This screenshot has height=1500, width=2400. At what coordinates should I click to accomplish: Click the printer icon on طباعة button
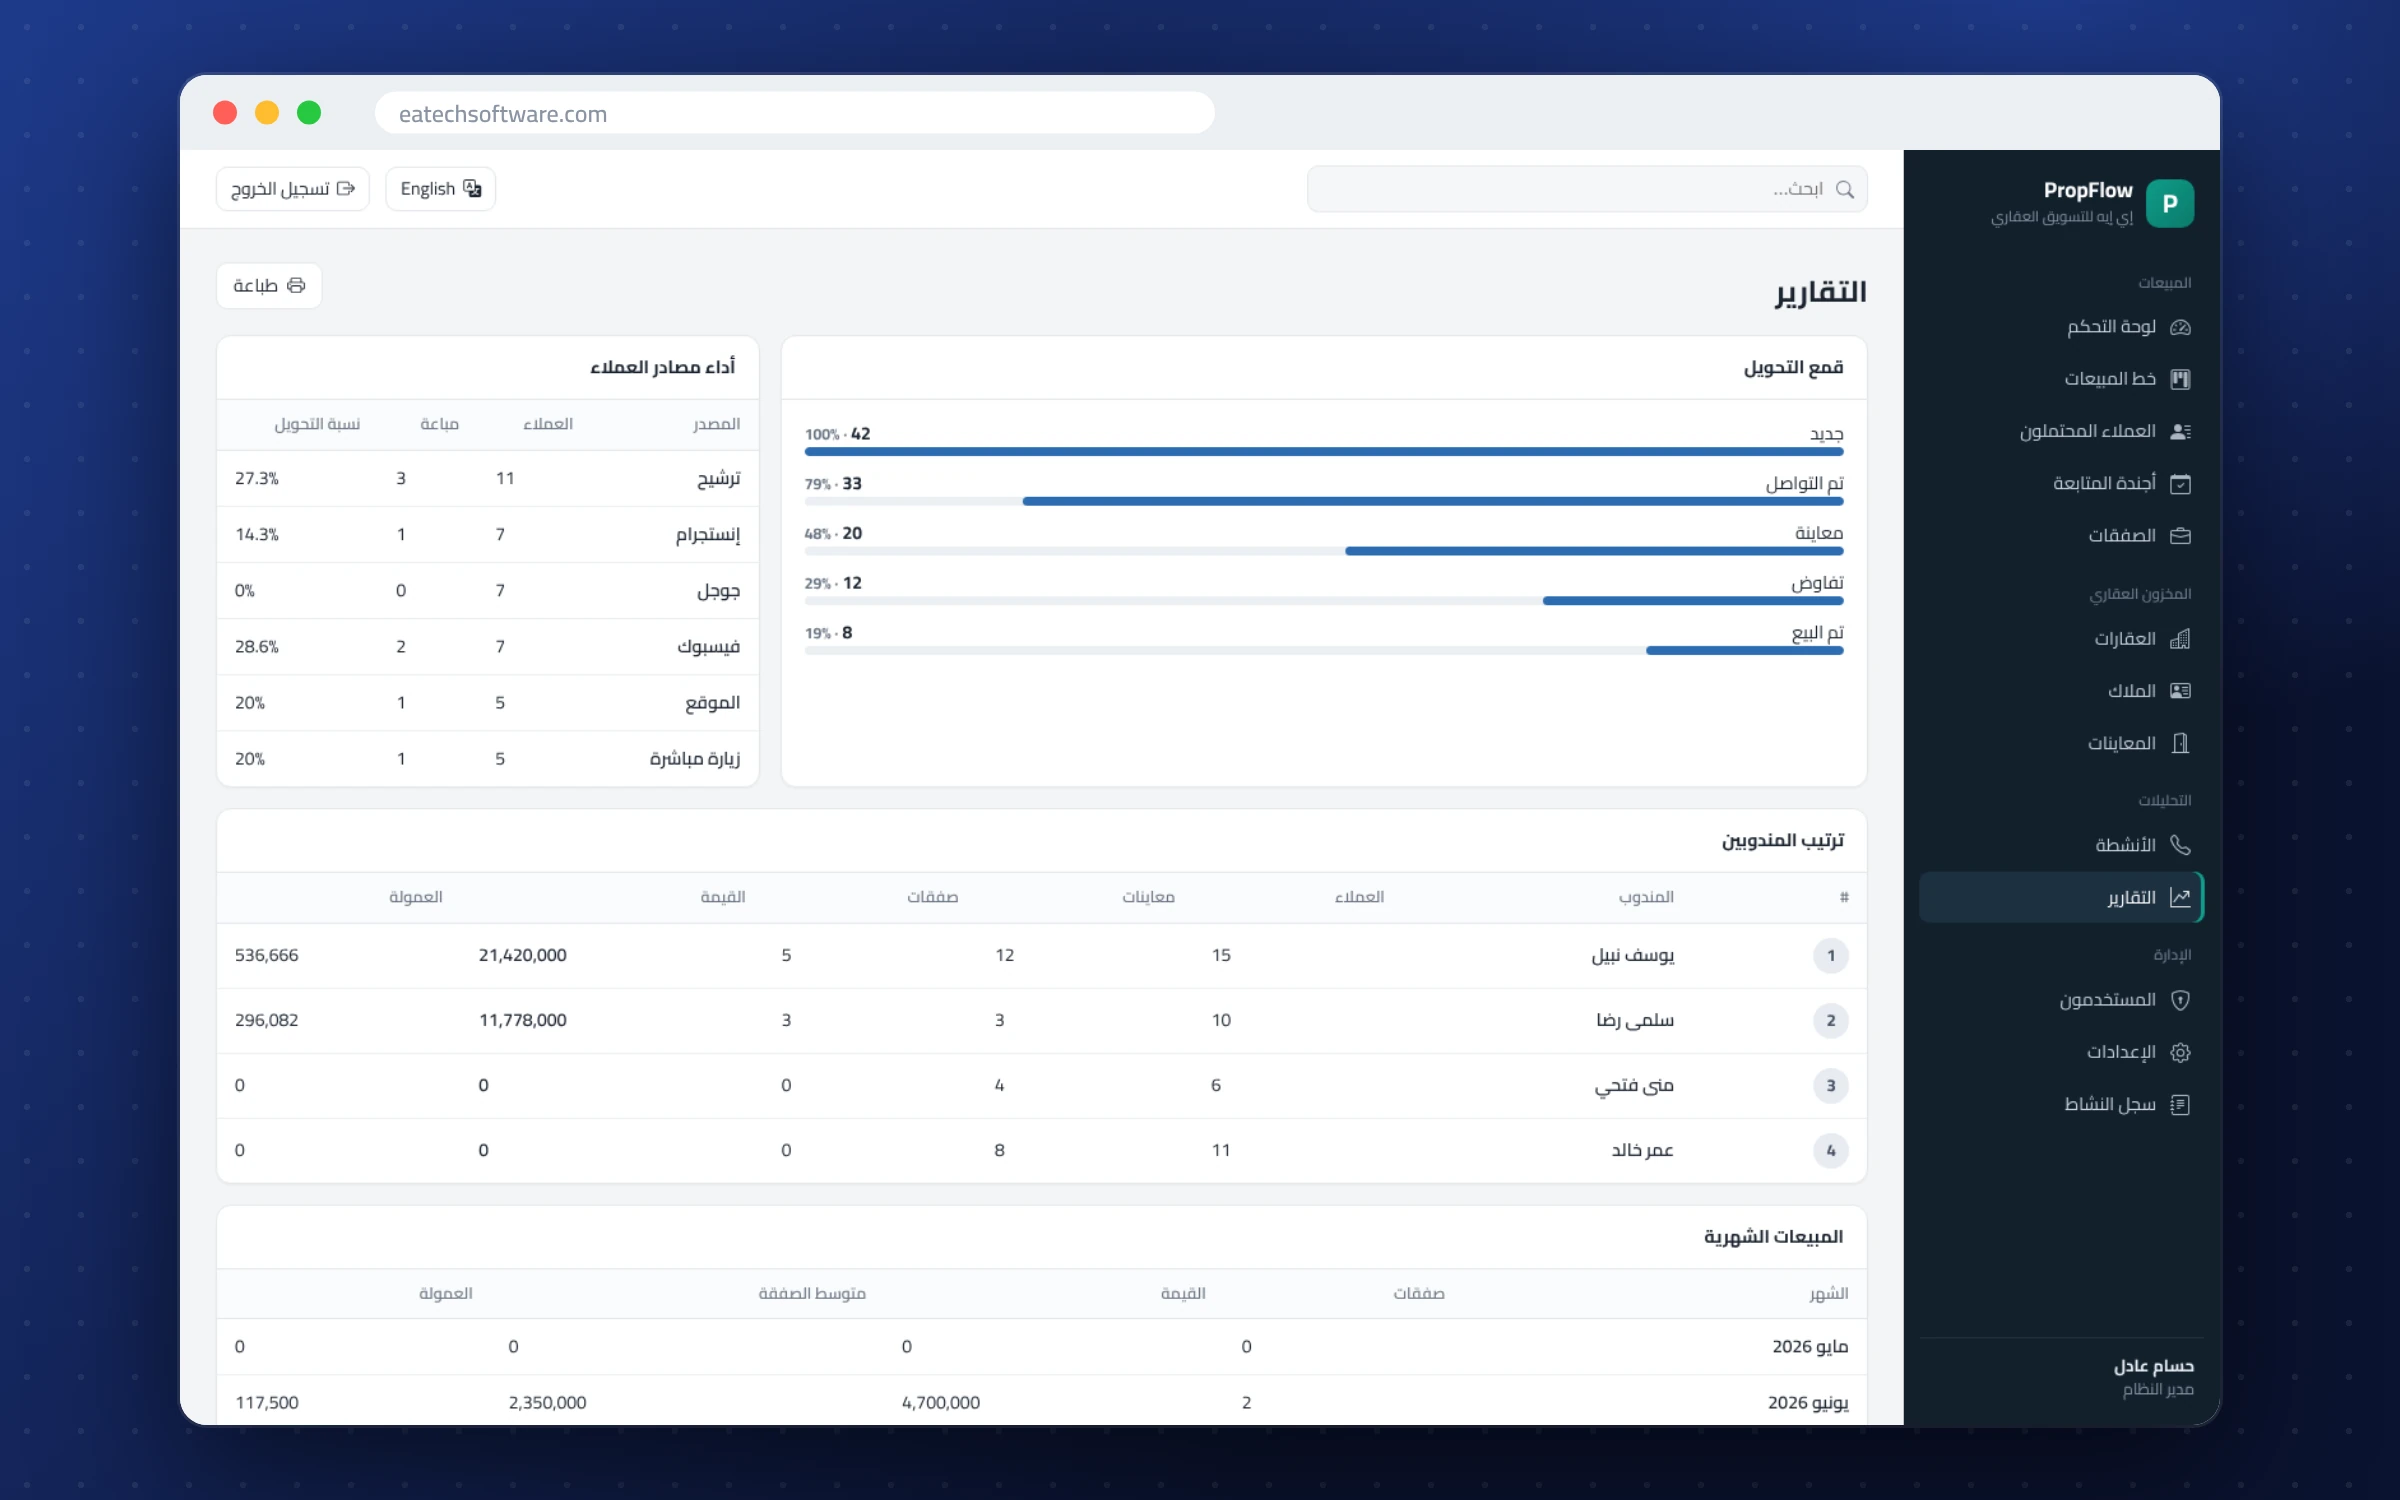296,286
